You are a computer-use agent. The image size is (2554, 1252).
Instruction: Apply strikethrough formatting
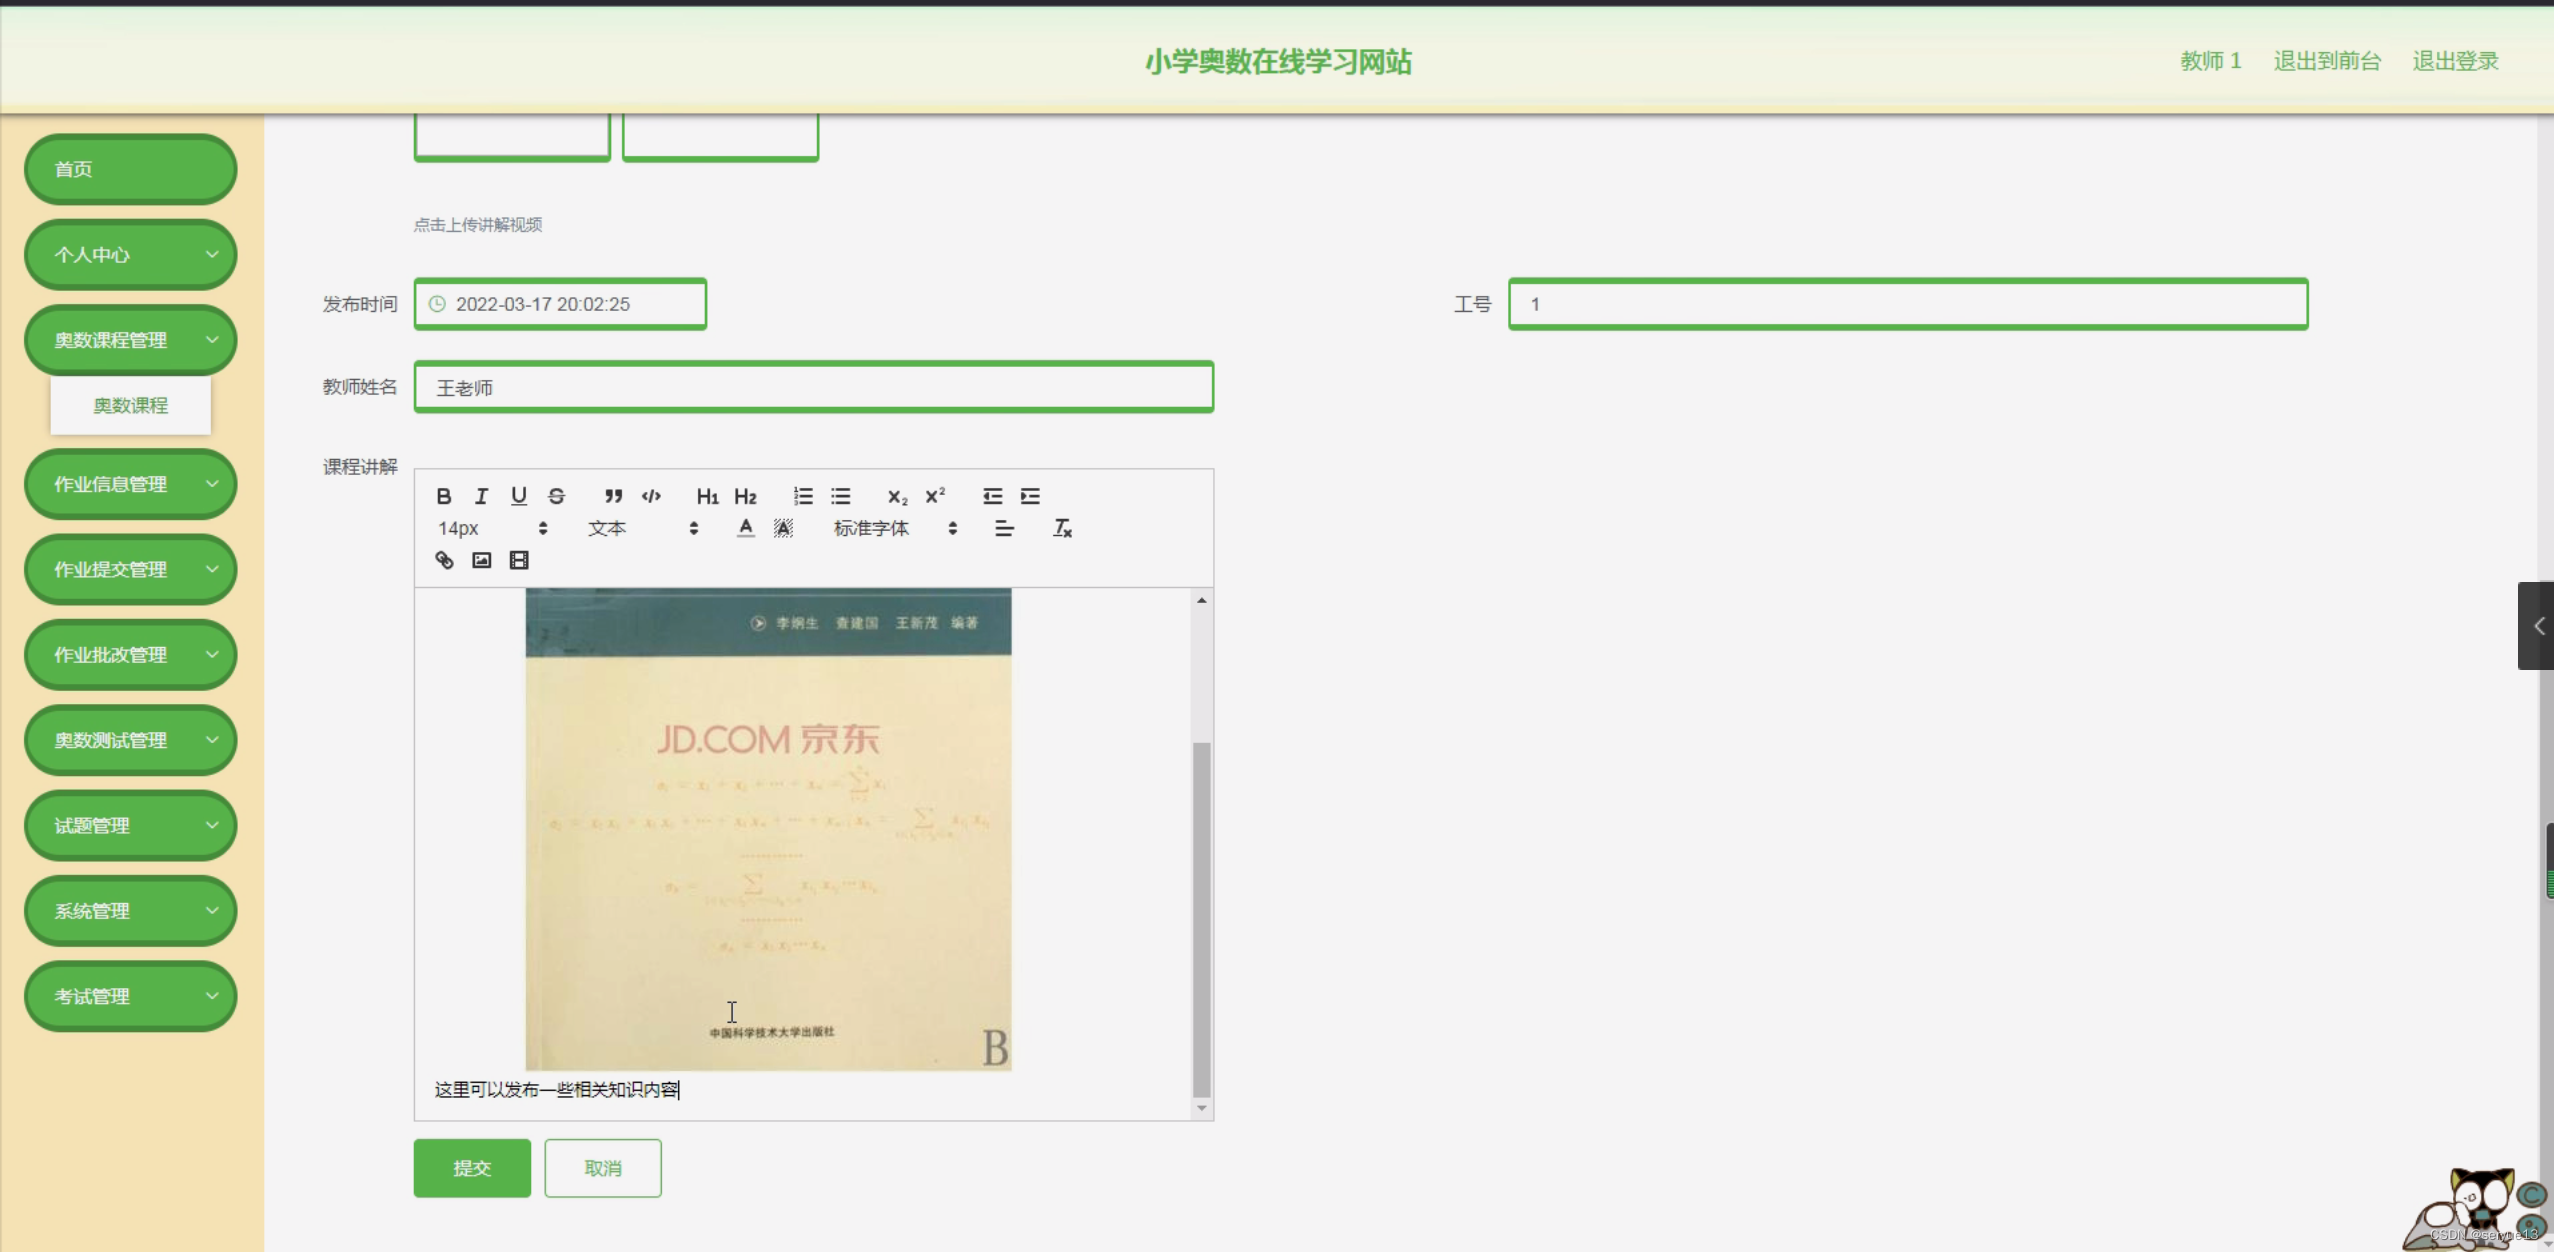click(556, 496)
